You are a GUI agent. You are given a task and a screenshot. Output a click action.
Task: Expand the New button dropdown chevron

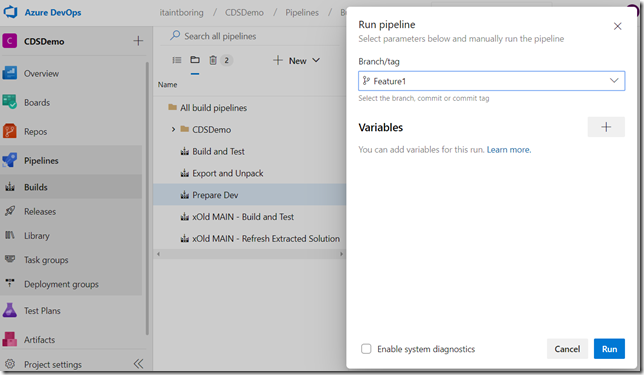316,60
